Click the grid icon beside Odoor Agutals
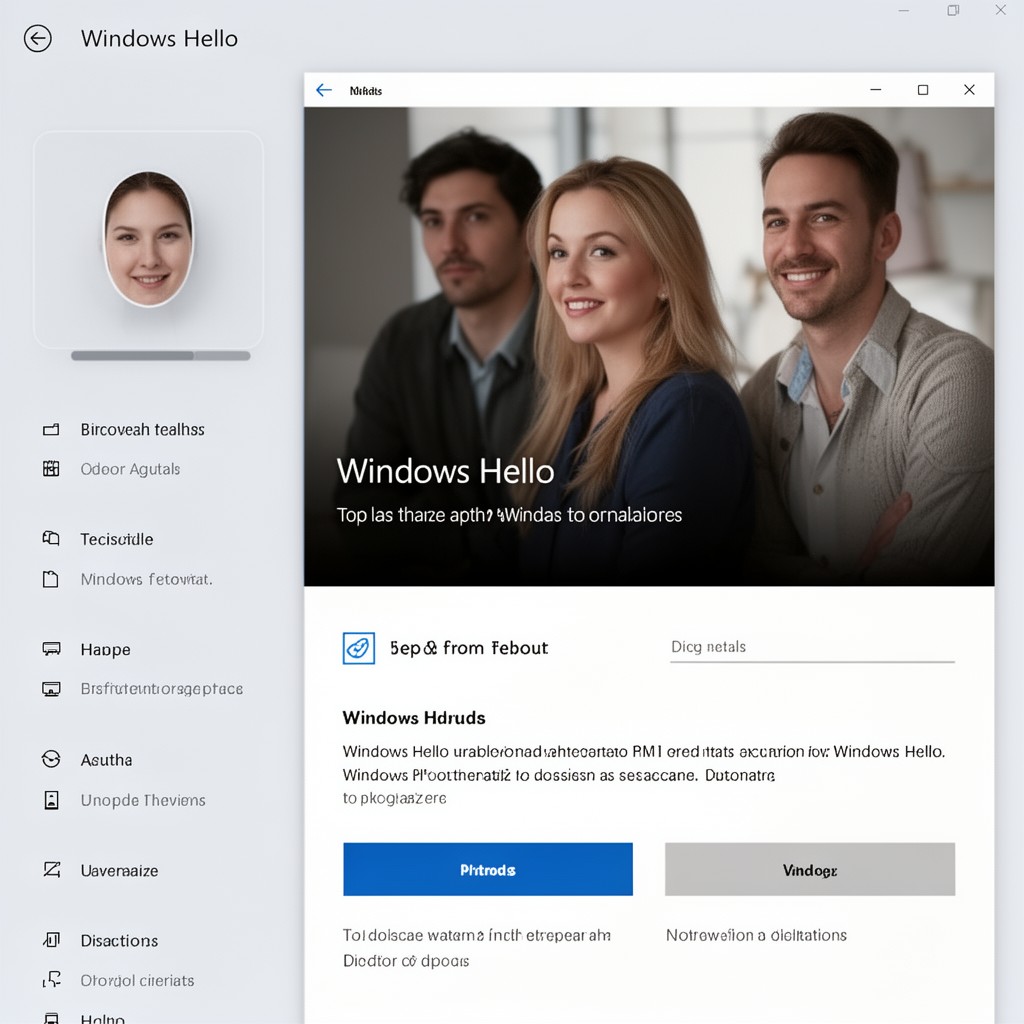The width and height of the screenshot is (1024, 1024). point(51,468)
